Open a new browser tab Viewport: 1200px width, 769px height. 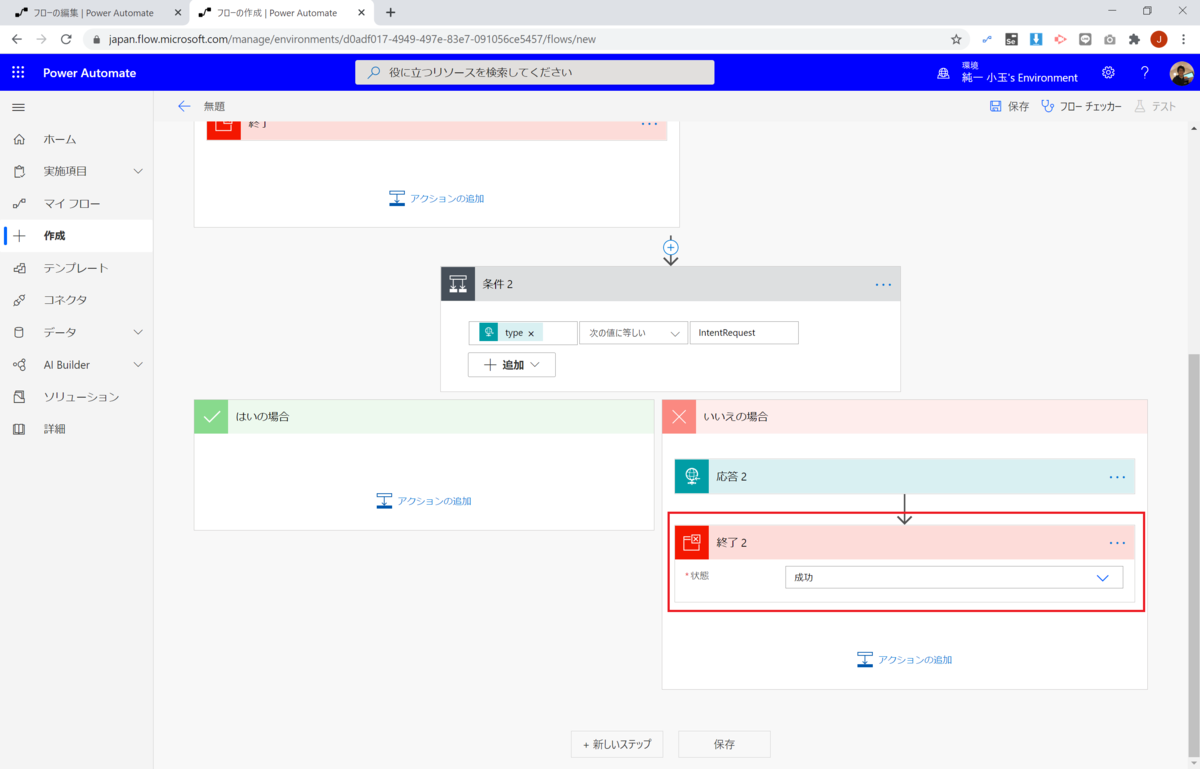390,12
